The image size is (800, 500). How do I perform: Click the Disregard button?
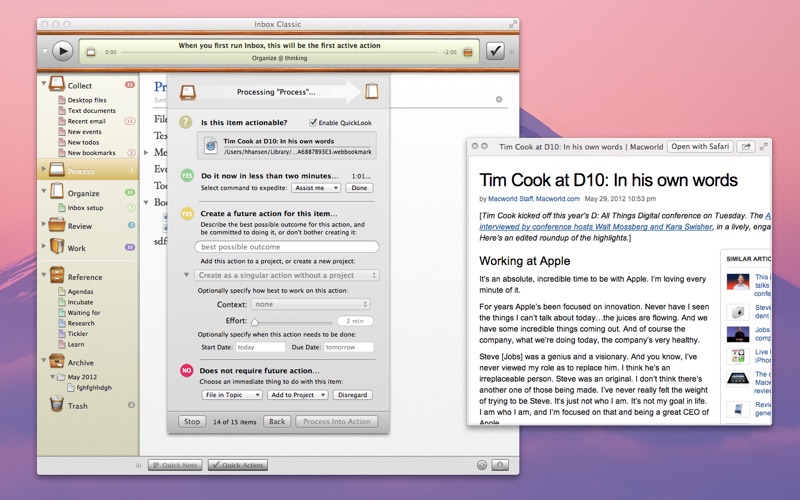click(x=353, y=395)
